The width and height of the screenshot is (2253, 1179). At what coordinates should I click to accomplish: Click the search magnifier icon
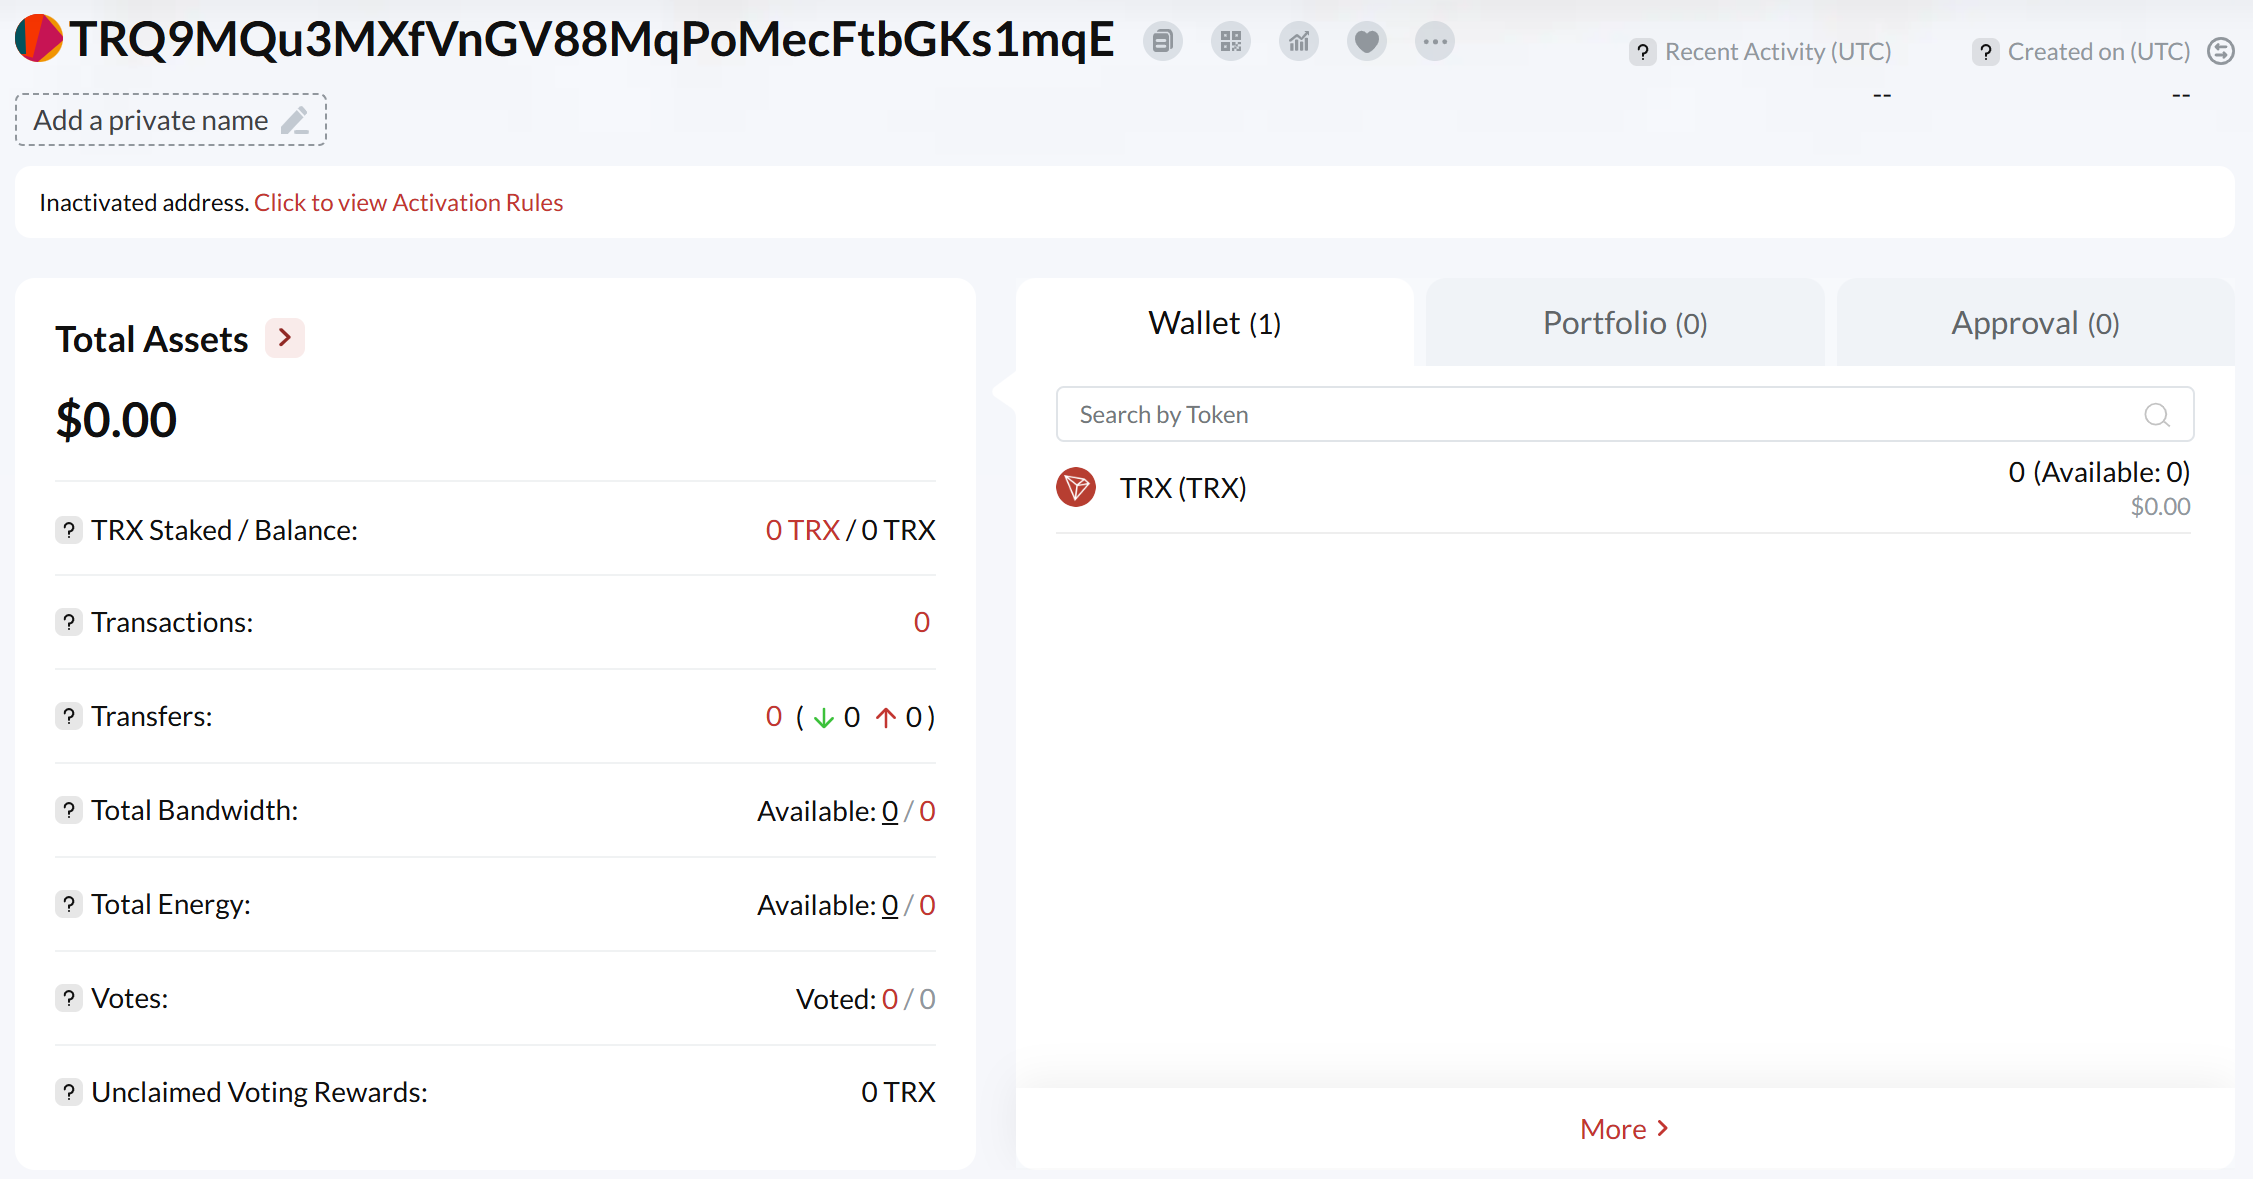click(x=2156, y=415)
